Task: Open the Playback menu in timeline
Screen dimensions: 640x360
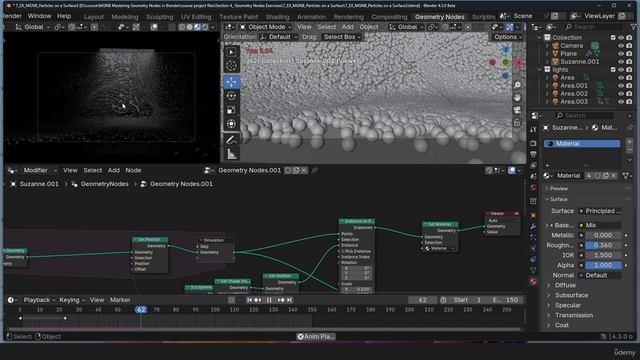Action: pos(38,300)
